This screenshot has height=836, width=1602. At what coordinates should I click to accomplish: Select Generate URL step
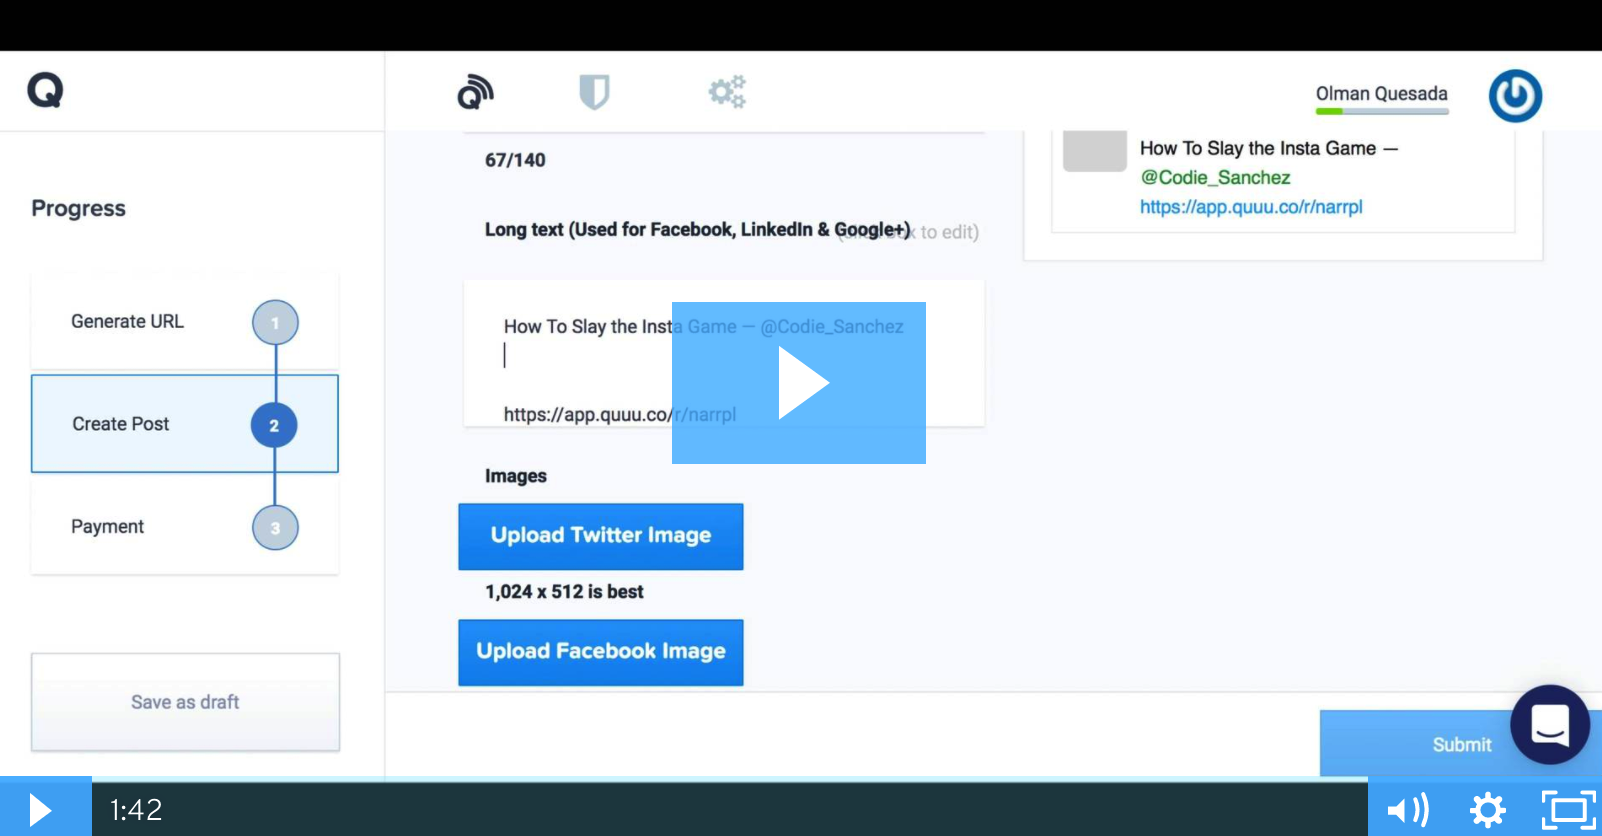tap(185, 322)
